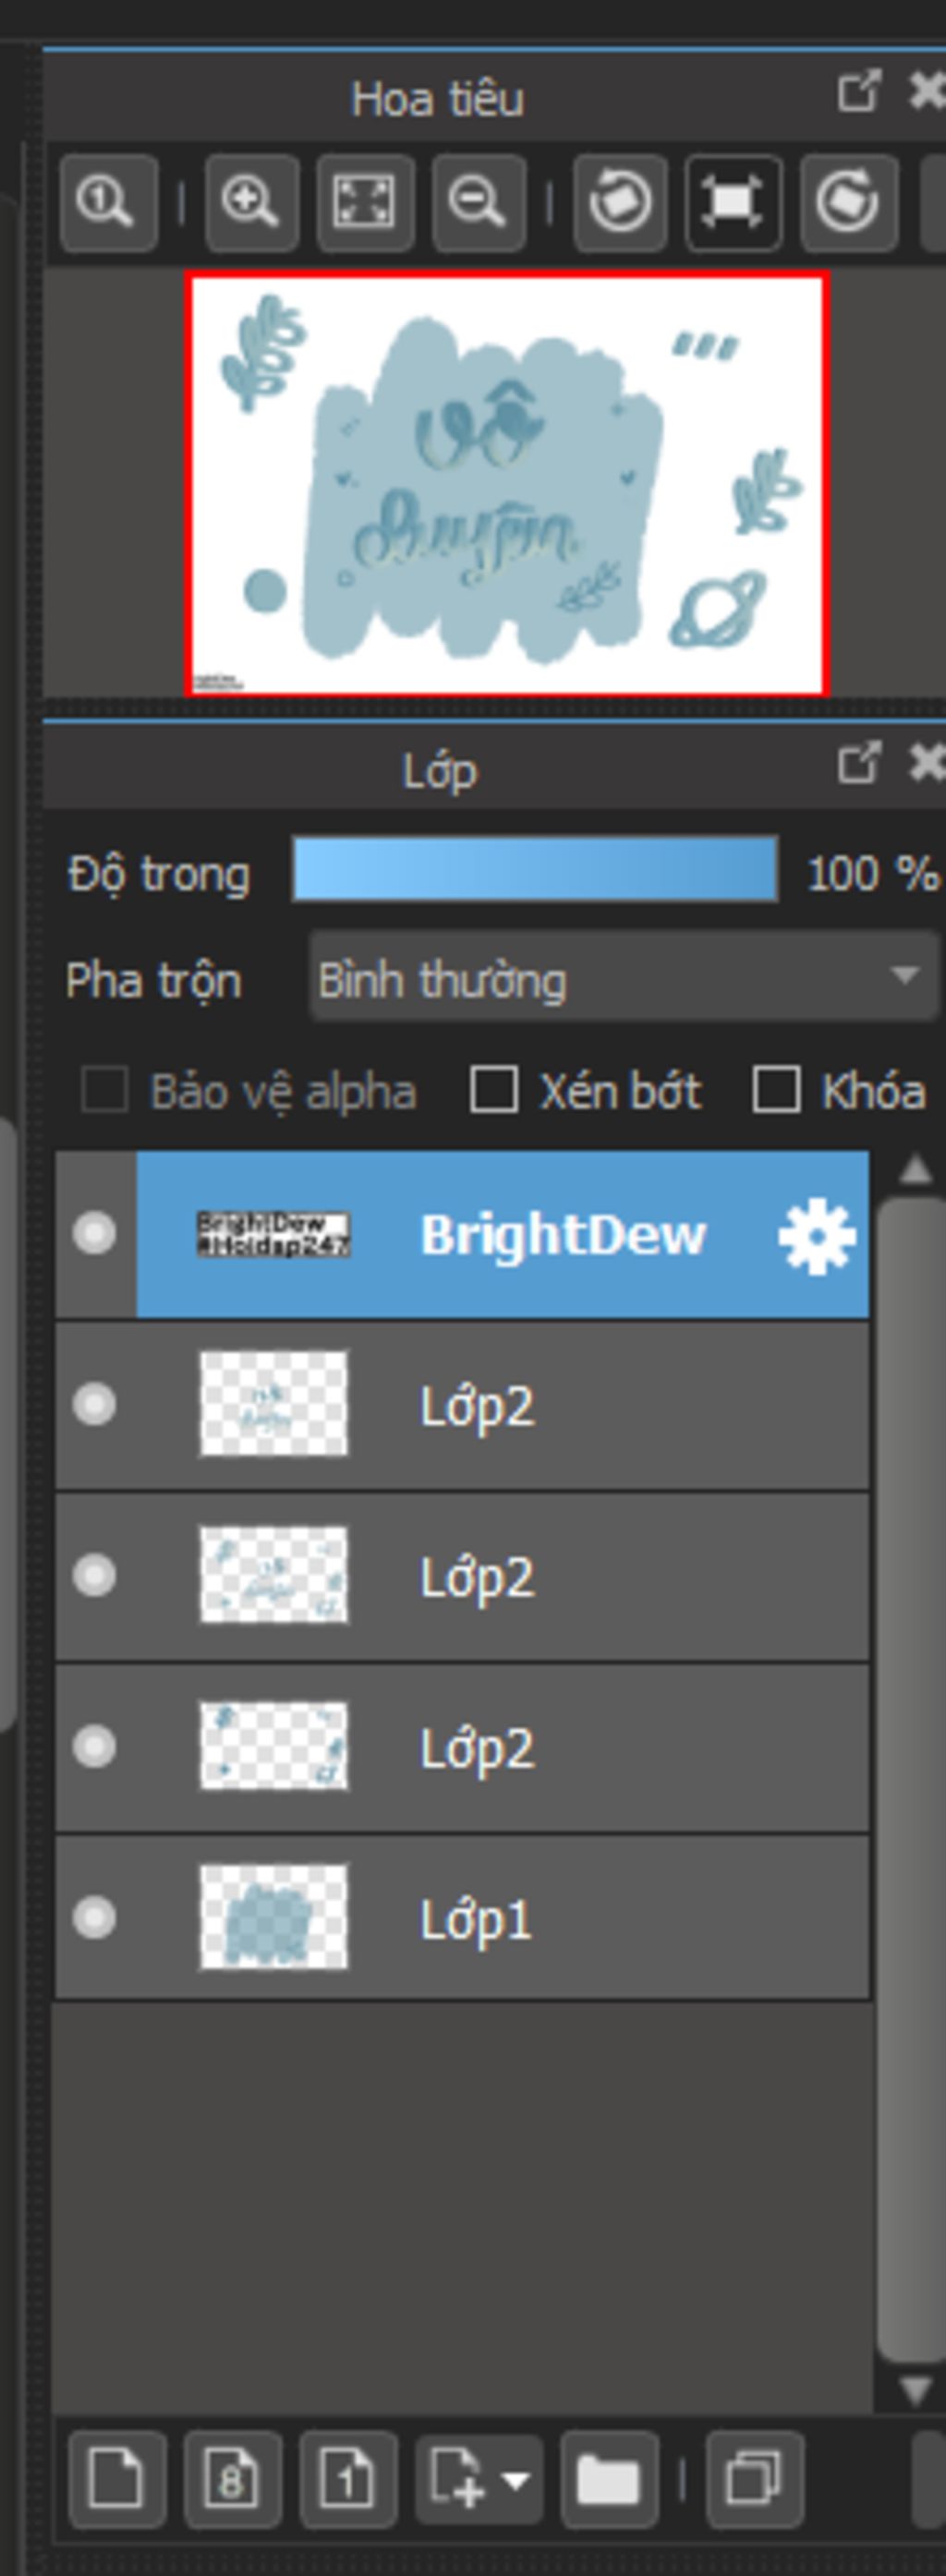The height and width of the screenshot is (2576, 946).
Task: Expand the add special layer dropdown arrow
Action: (517, 2480)
